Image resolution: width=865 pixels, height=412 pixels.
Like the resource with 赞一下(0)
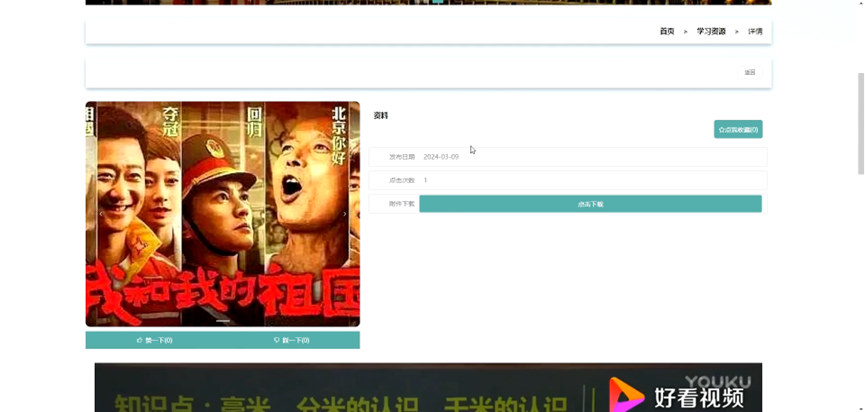point(154,340)
